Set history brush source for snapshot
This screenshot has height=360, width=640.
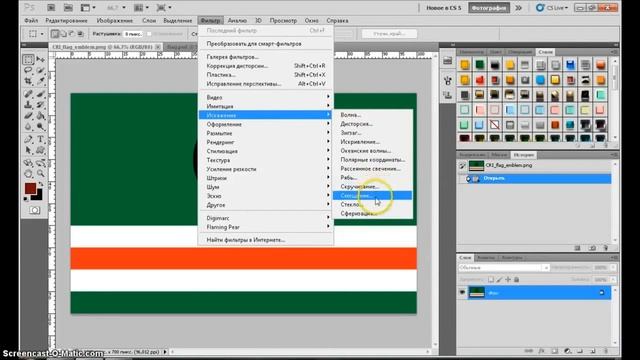(462, 165)
